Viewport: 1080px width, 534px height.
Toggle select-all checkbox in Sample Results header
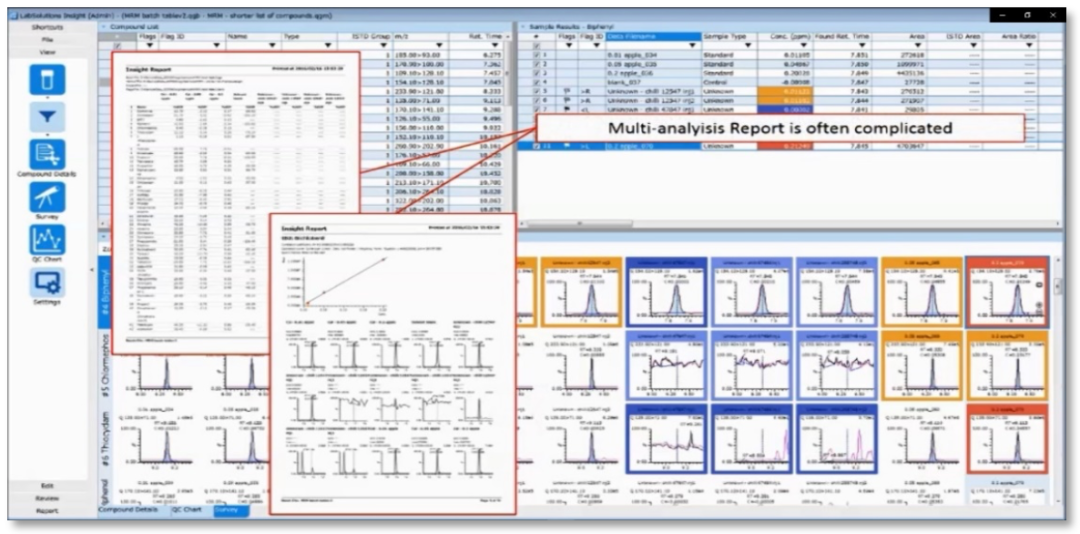[535, 46]
